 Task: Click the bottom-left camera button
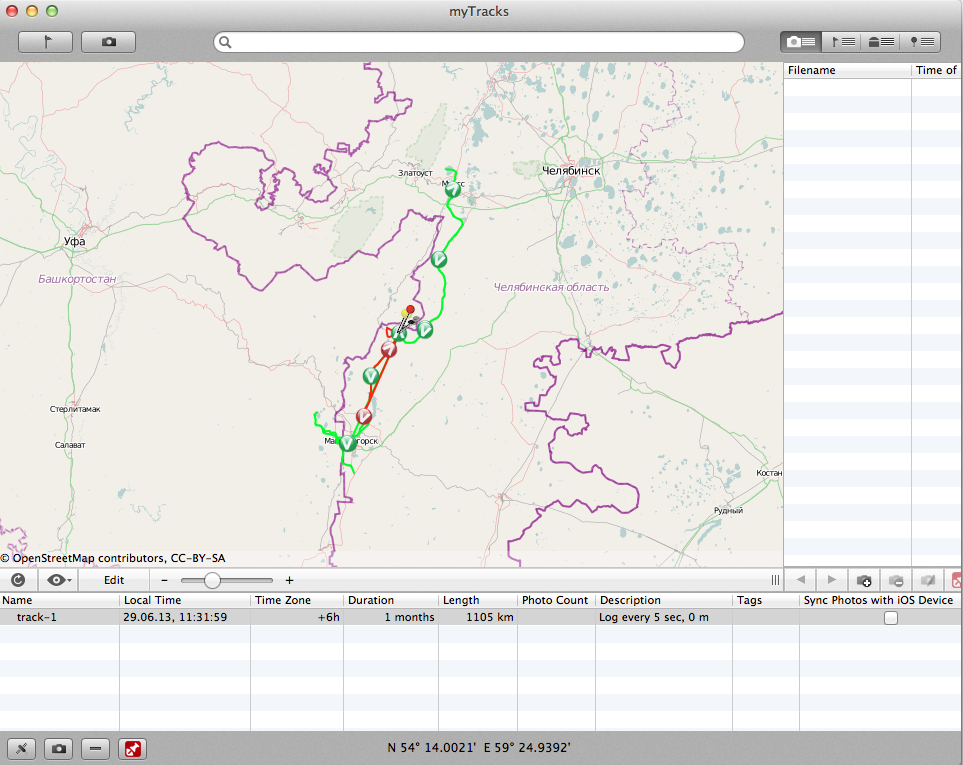coord(58,748)
